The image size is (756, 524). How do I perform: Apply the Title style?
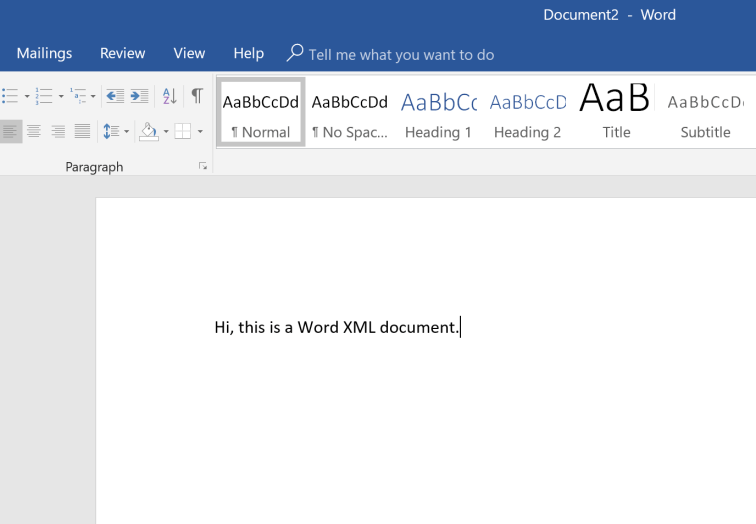pos(616,112)
